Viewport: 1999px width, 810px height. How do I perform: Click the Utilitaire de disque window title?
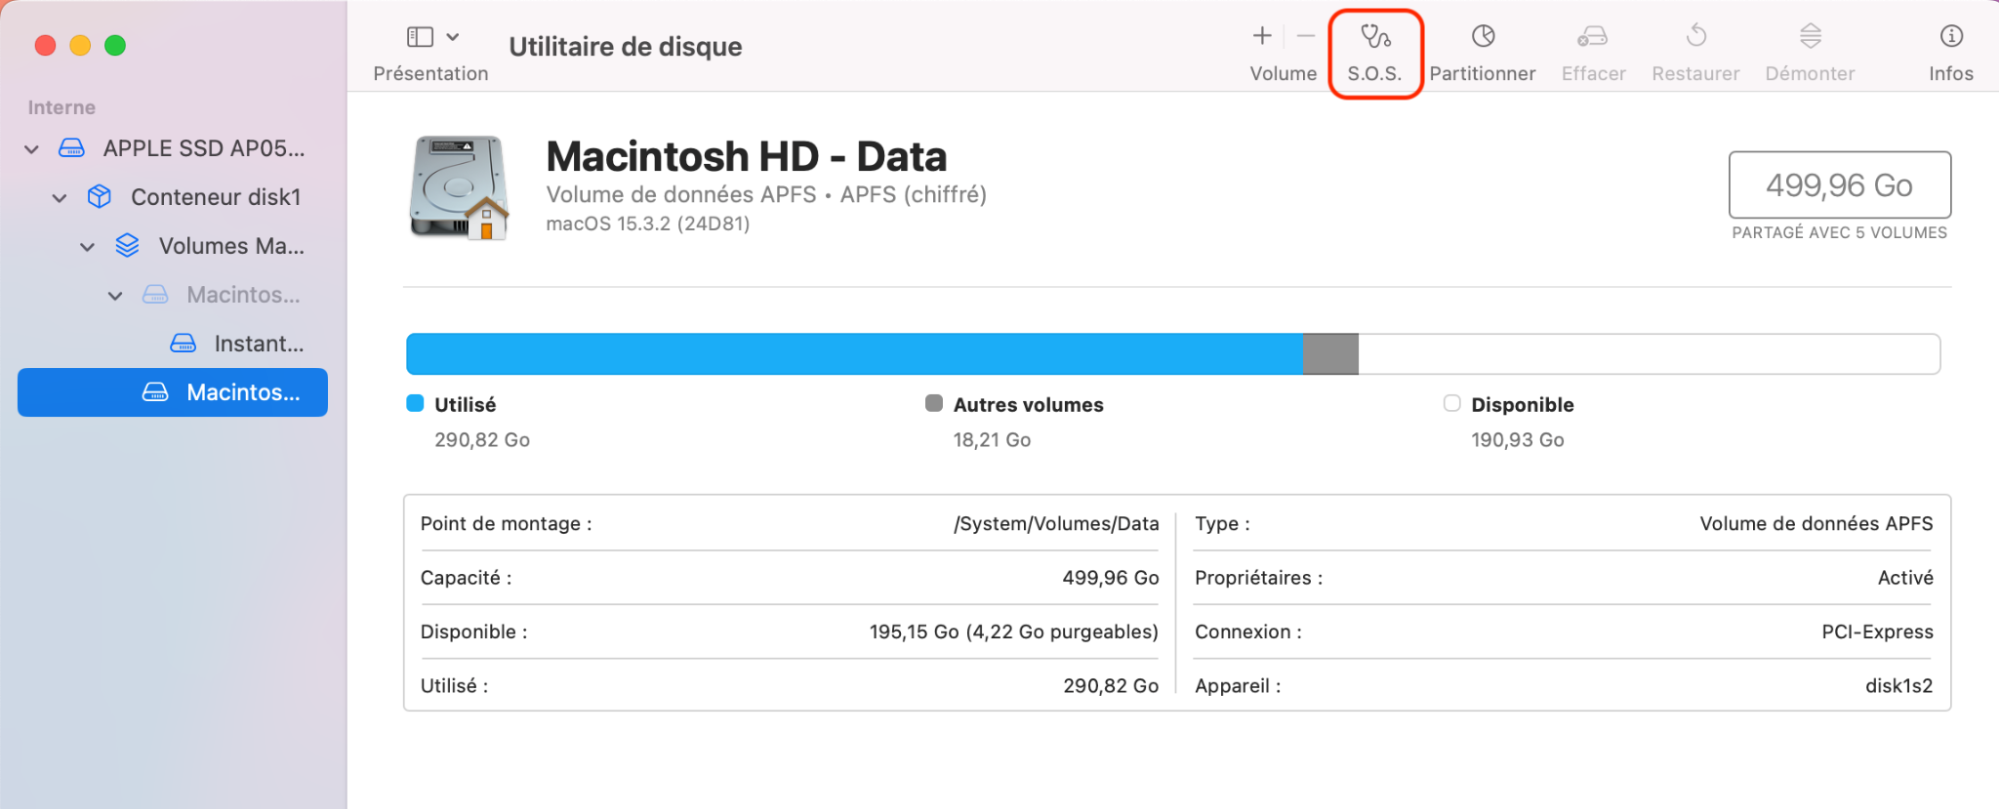click(625, 47)
